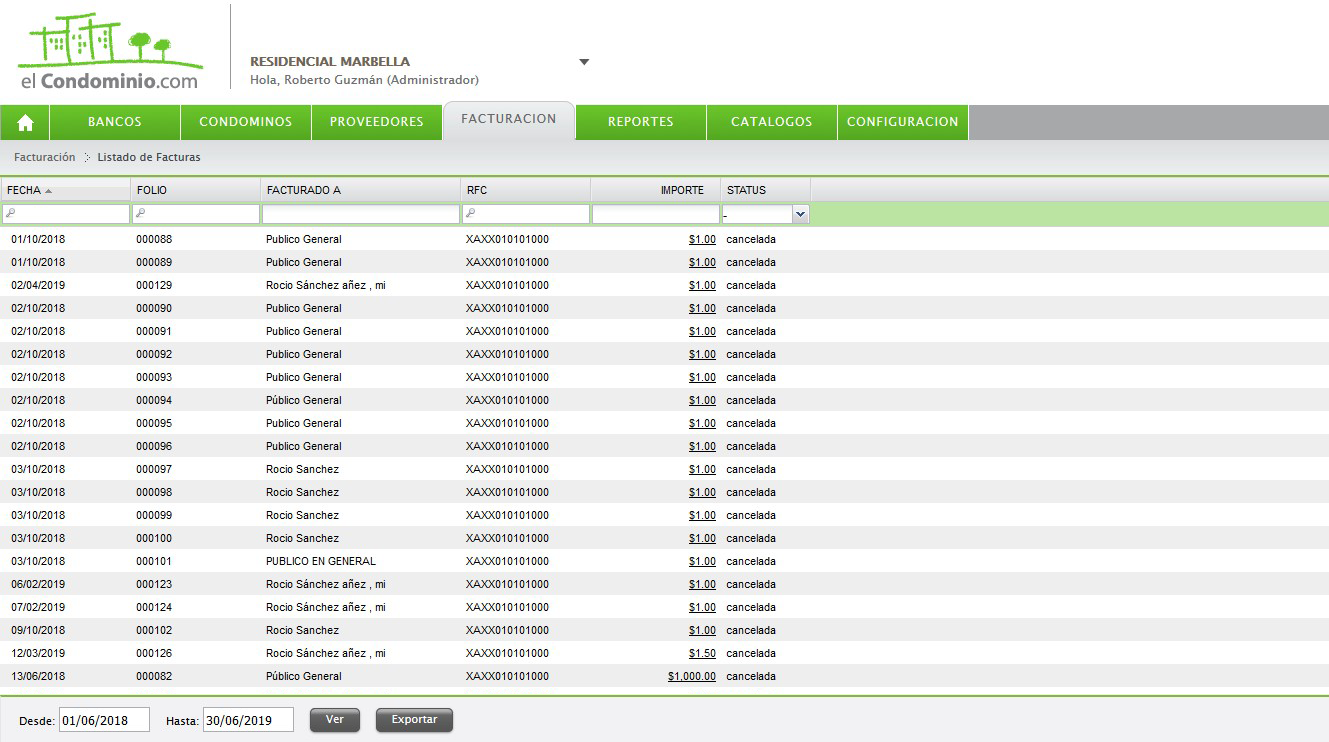This screenshot has height=742, width=1329.
Task: Select folio cell 000126
Action: point(154,654)
